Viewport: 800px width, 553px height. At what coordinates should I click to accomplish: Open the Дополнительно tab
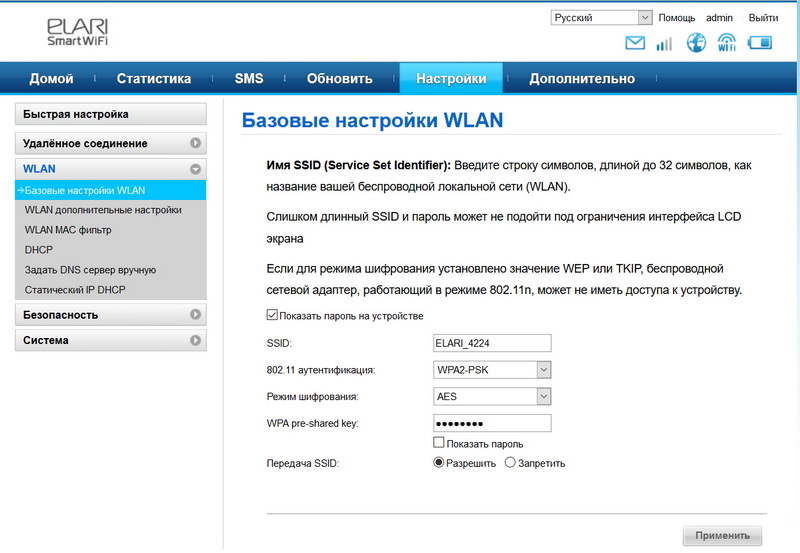[x=581, y=79]
